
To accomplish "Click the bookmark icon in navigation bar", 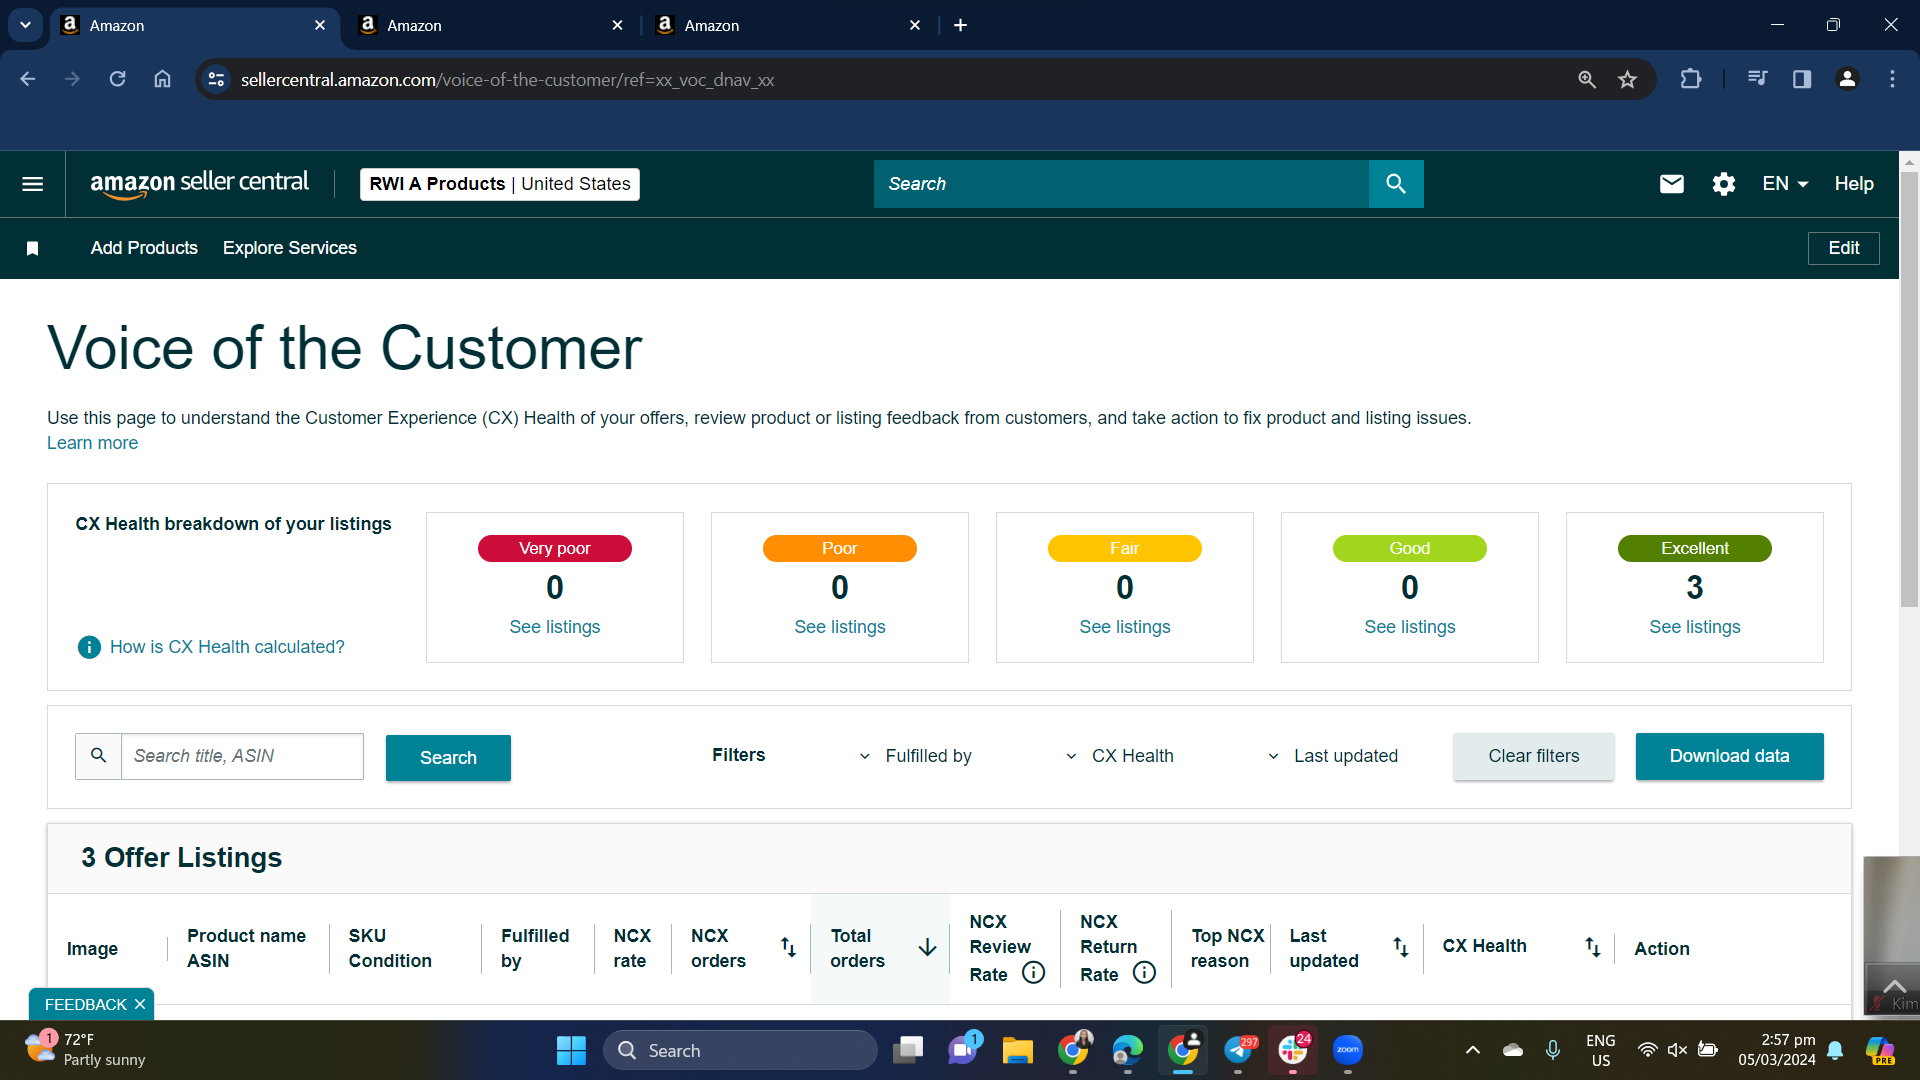I will 32,248.
